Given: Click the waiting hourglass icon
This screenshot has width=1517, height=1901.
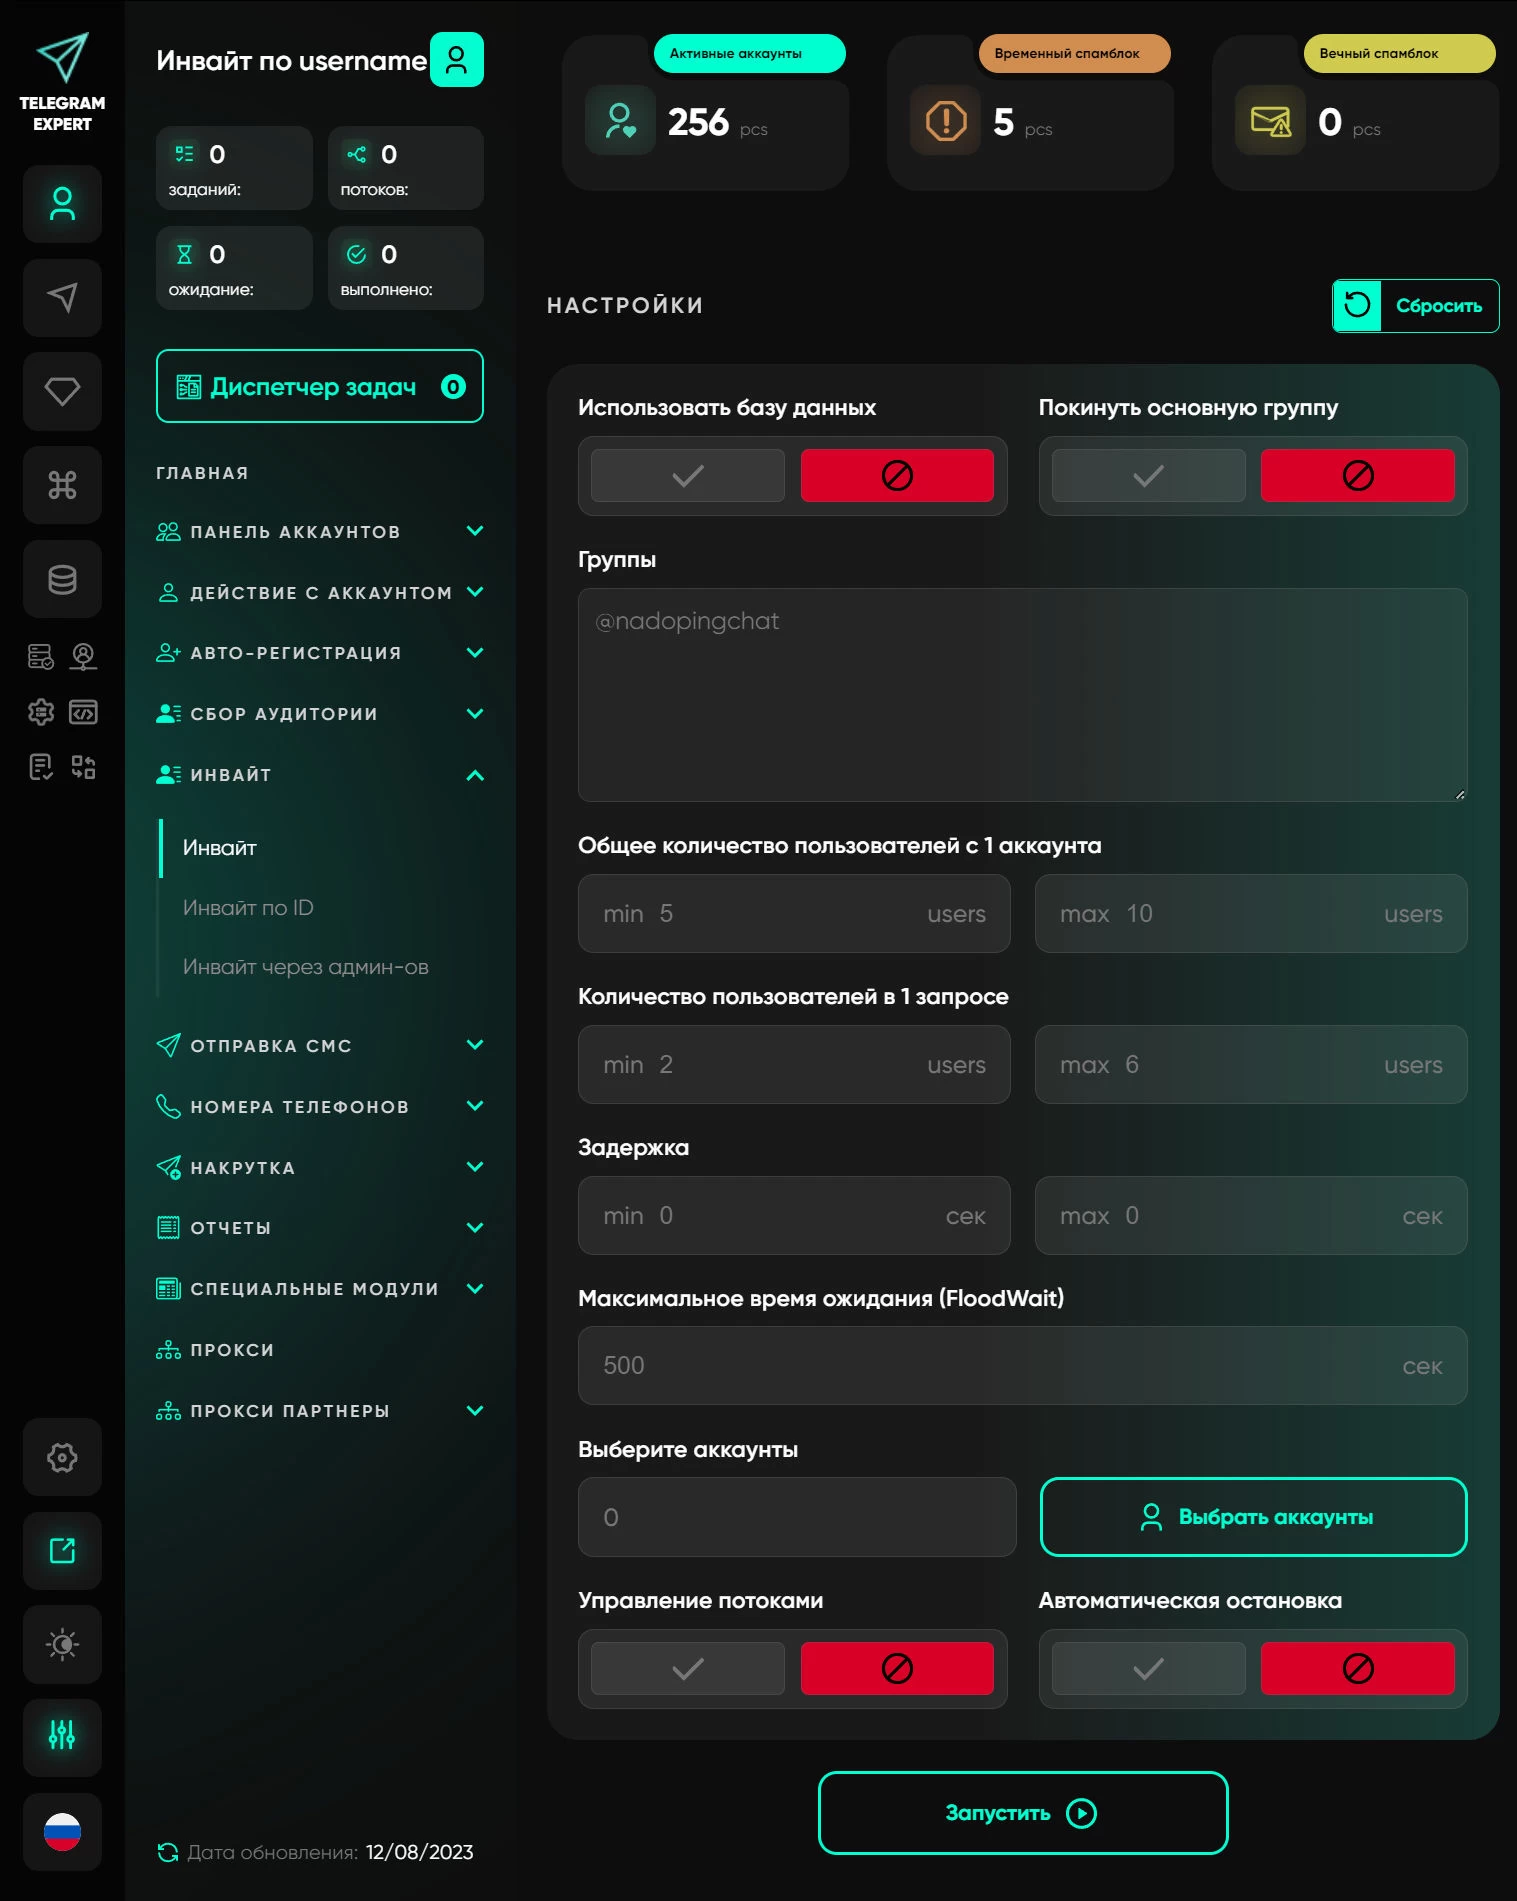Looking at the screenshot, I should point(185,254).
